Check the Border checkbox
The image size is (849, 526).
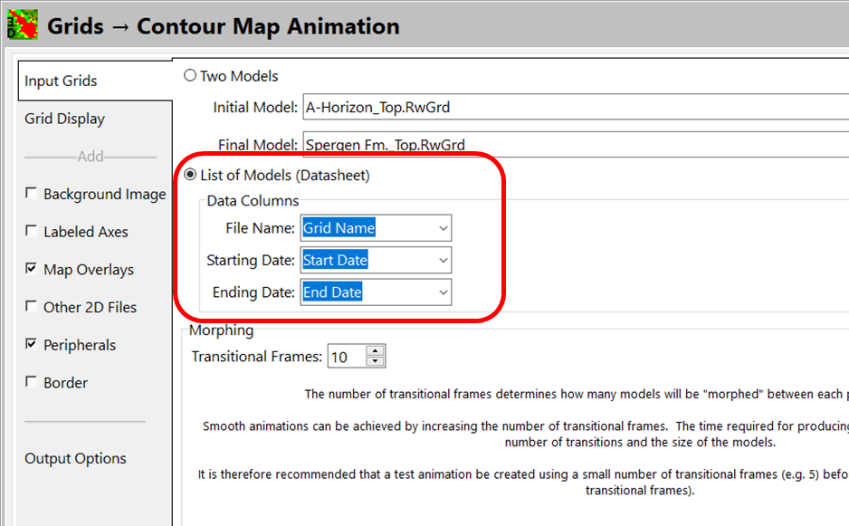coord(32,383)
